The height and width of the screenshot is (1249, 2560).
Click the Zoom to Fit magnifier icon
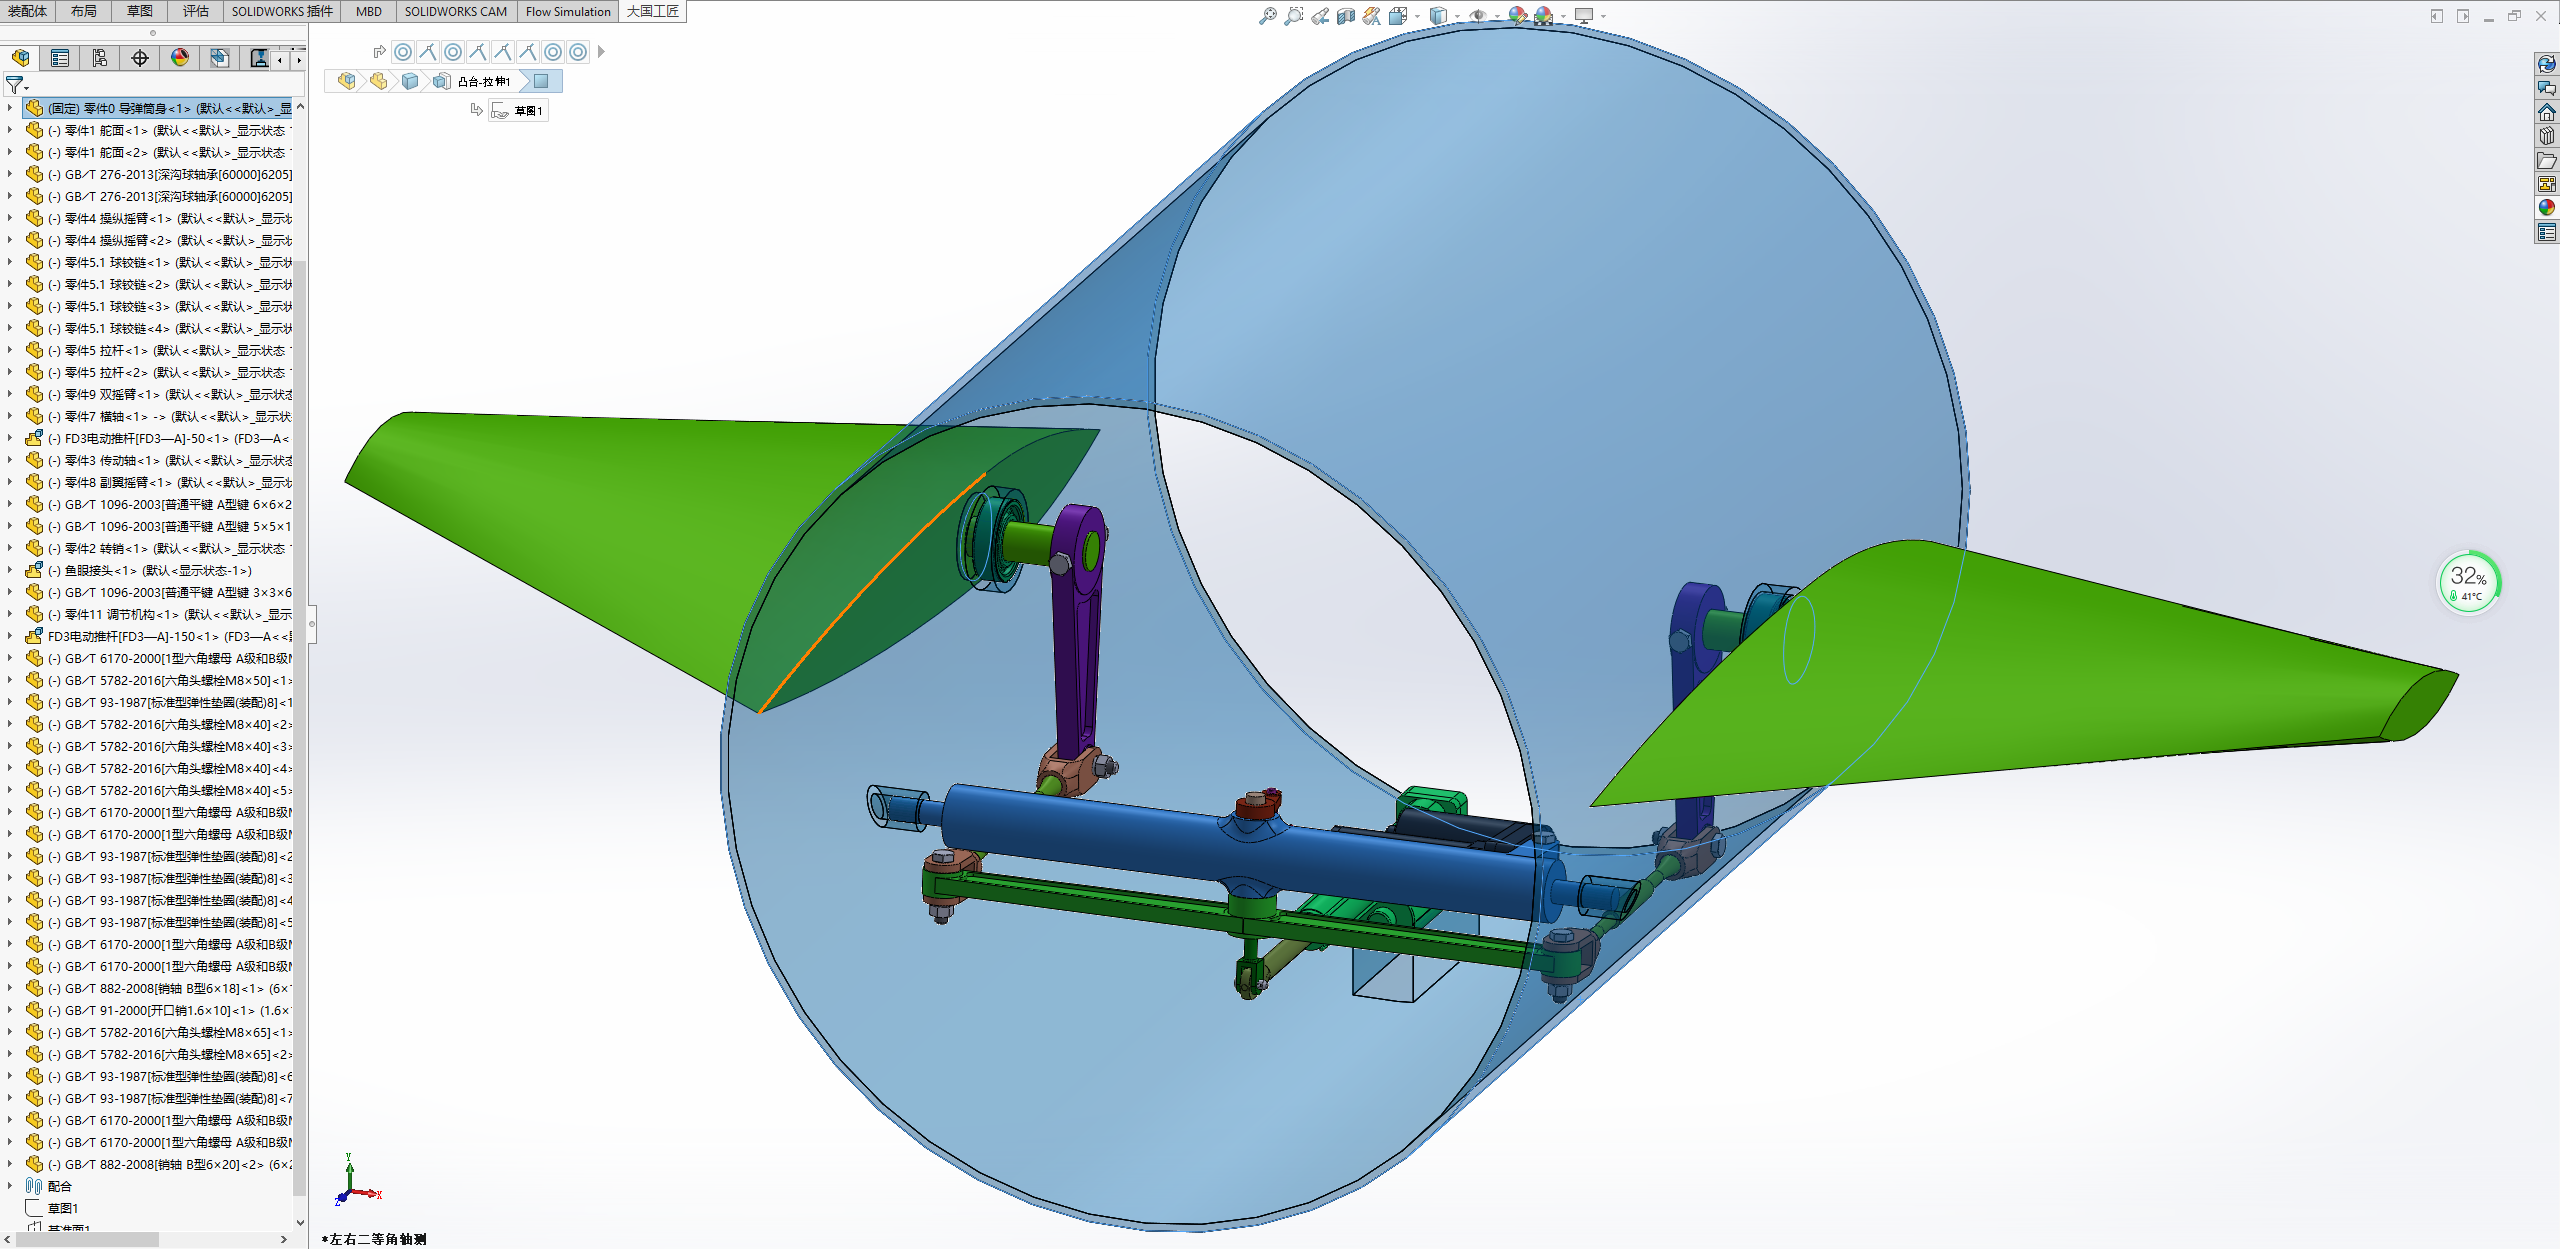pyautogui.click(x=1267, y=16)
